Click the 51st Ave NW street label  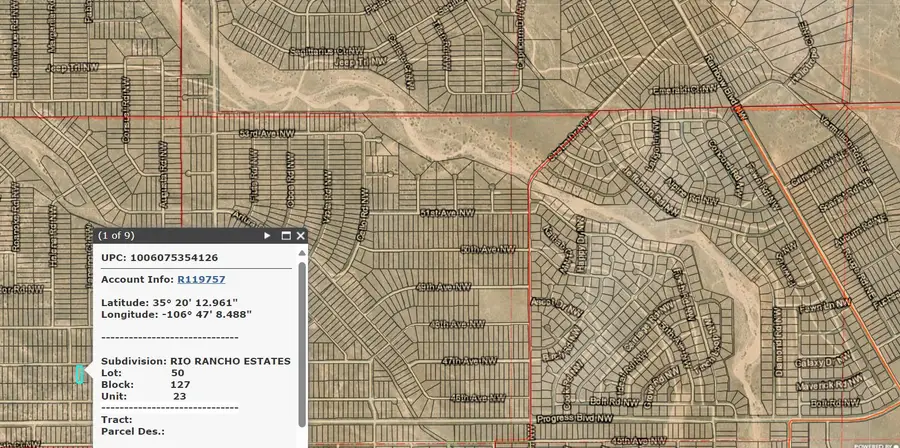pos(447,212)
